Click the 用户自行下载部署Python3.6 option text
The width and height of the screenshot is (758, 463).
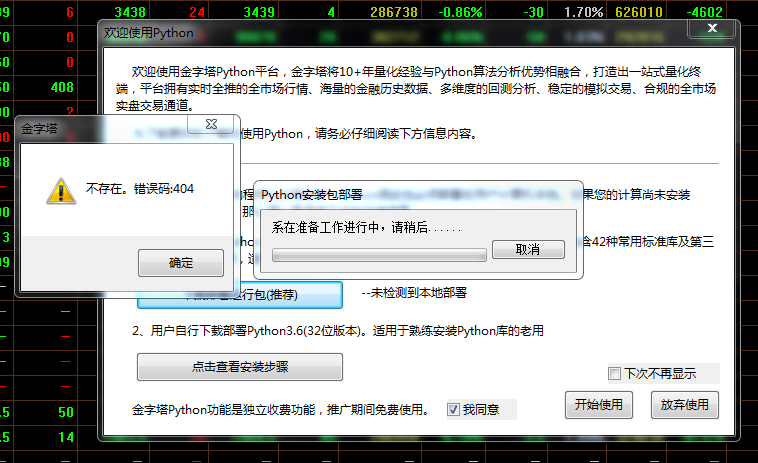[x=338, y=331]
